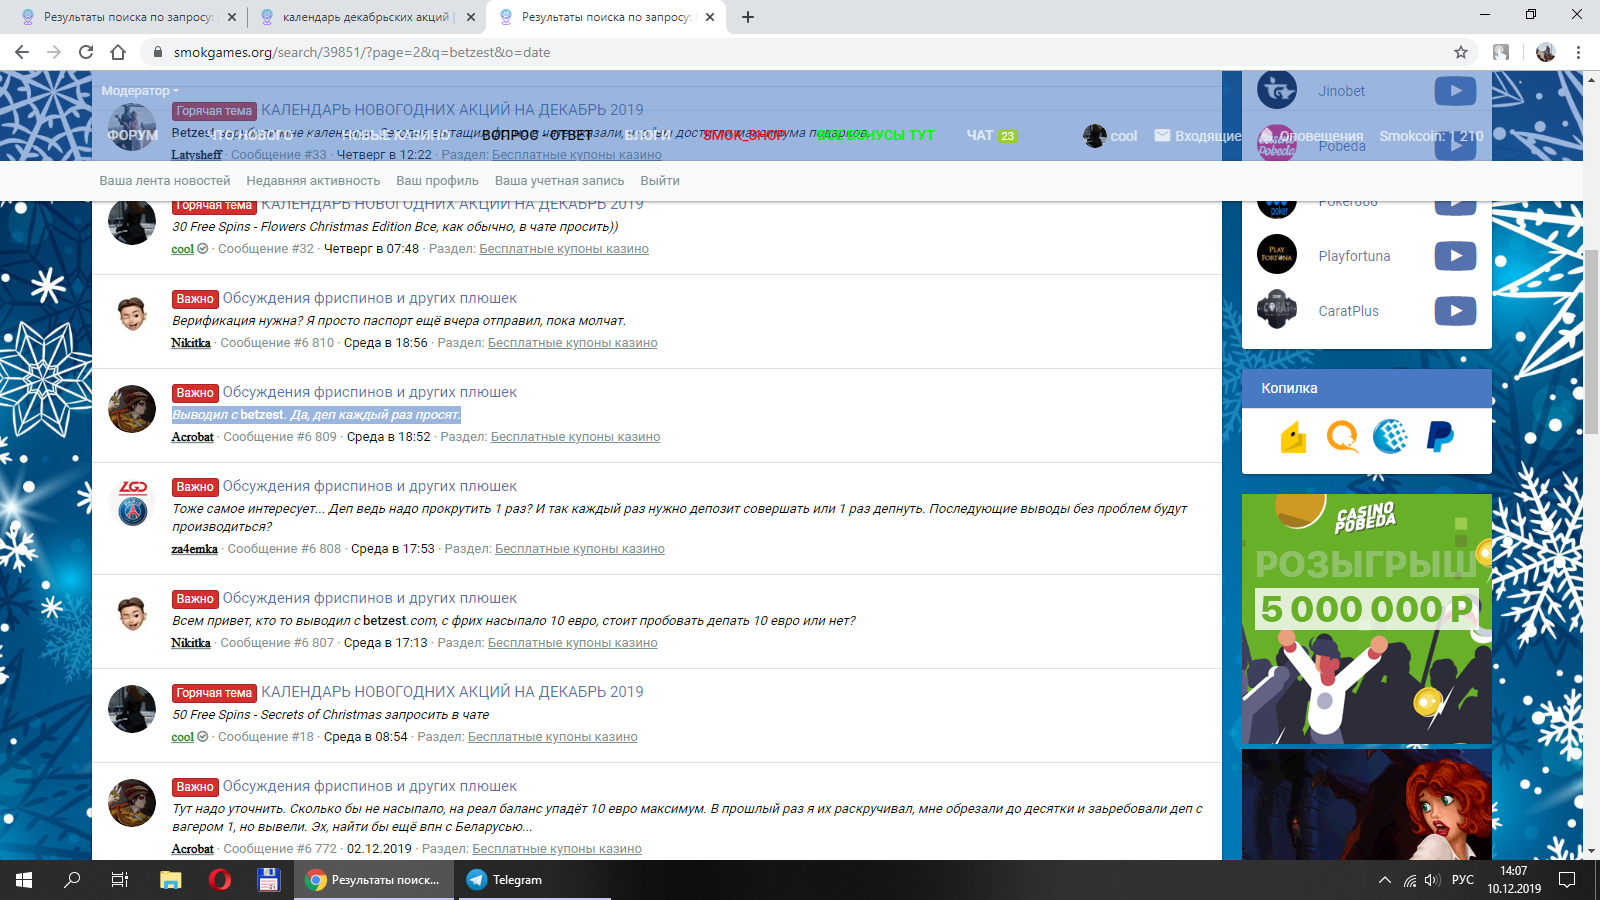Bookmark this page with the star icon
Viewport: 1600px width, 900px height.
1461,52
